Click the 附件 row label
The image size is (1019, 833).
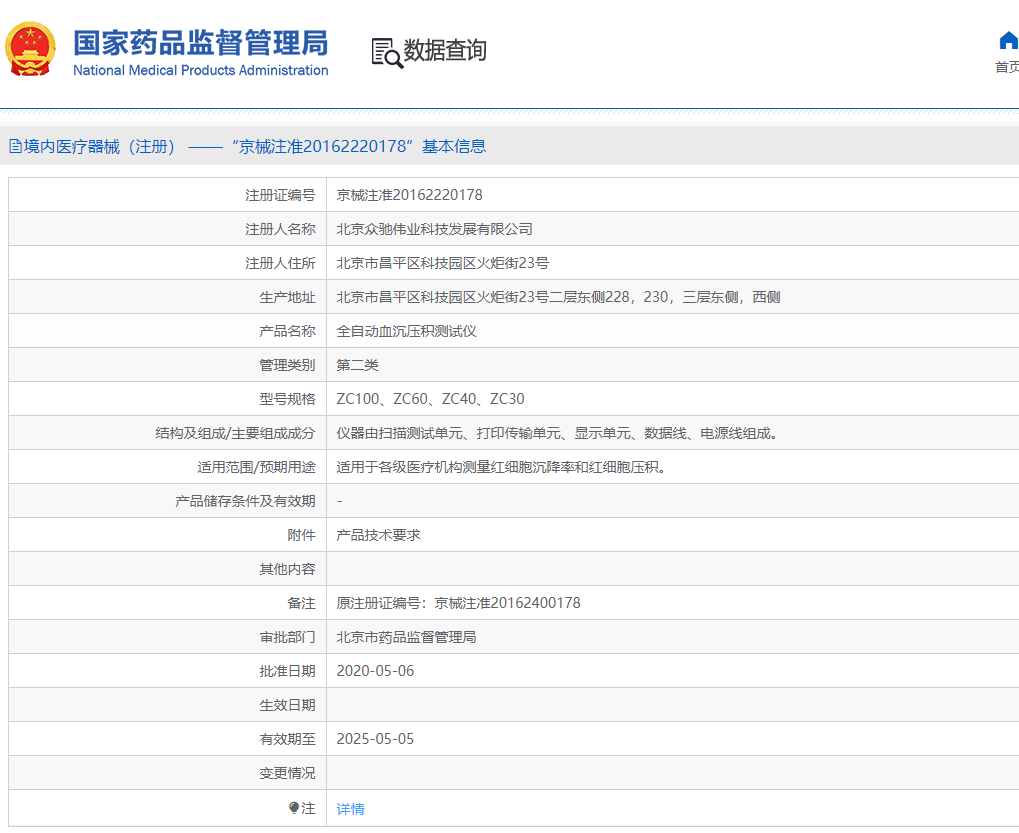click(302, 535)
